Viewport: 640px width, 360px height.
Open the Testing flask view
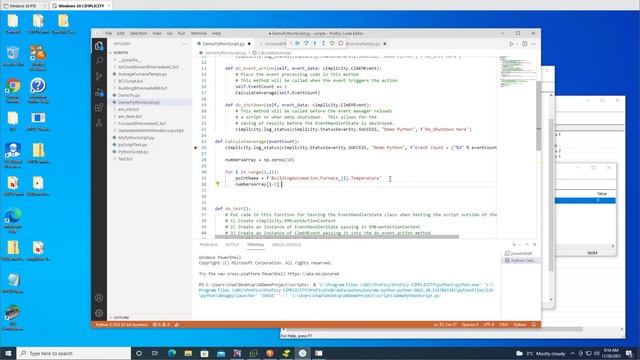[99, 123]
